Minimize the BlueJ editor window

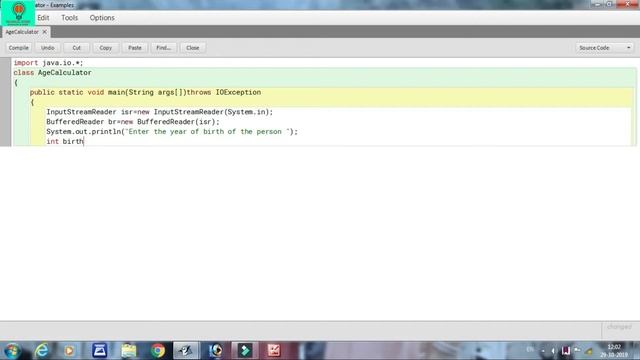[597, 4]
